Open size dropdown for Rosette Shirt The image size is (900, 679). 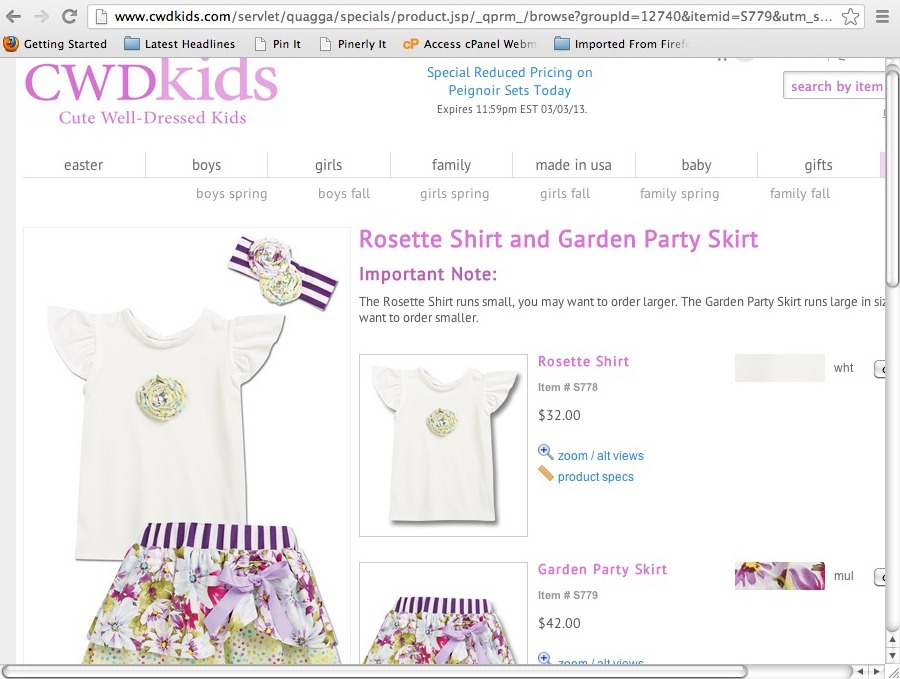click(879, 369)
